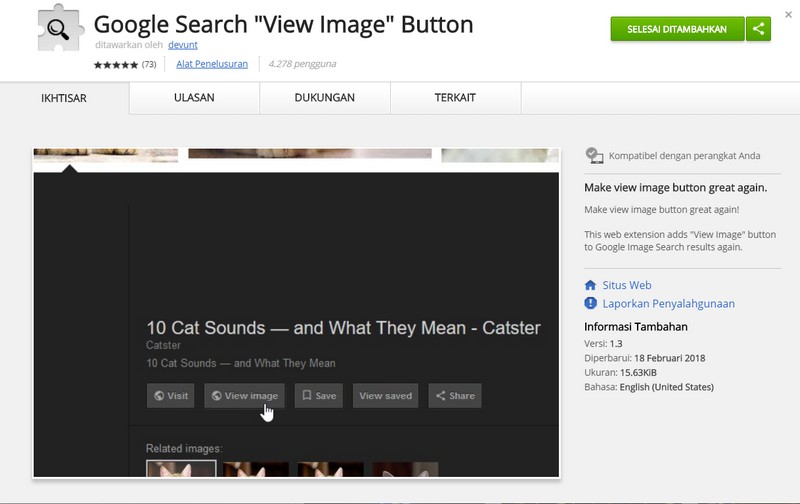Screen dimensions: 800x504
Task: Click the Situs Web home icon
Action: pyautogui.click(x=590, y=285)
